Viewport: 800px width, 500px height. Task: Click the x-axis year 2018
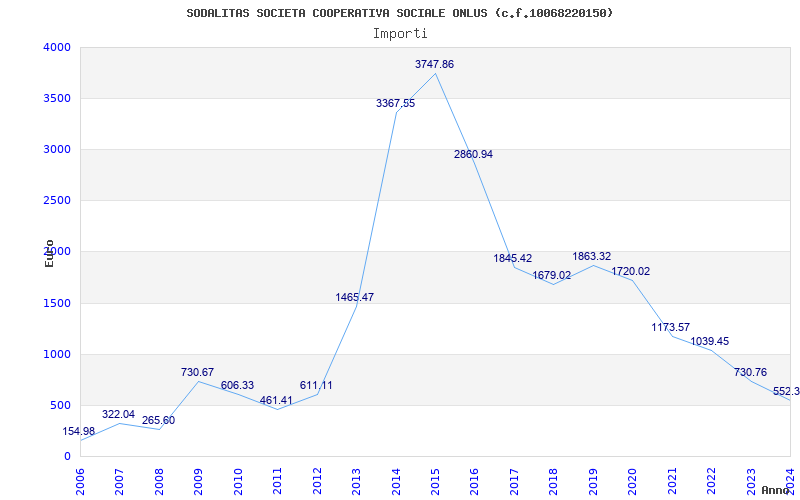click(554, 481)
